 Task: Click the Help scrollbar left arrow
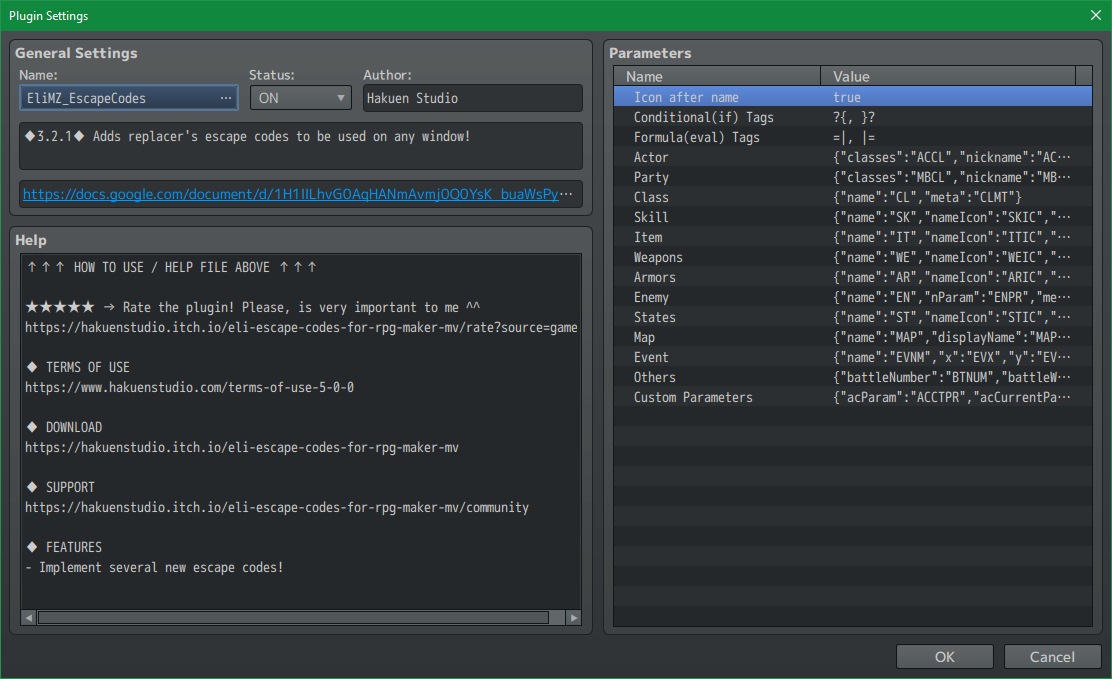tap(29, 618)
